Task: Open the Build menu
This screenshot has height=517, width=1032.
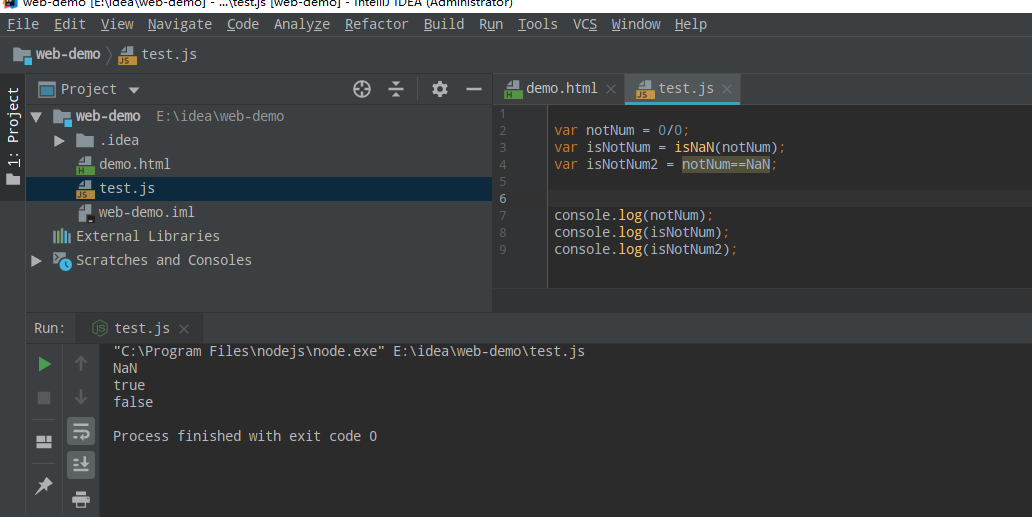Action: coord(444,24)
